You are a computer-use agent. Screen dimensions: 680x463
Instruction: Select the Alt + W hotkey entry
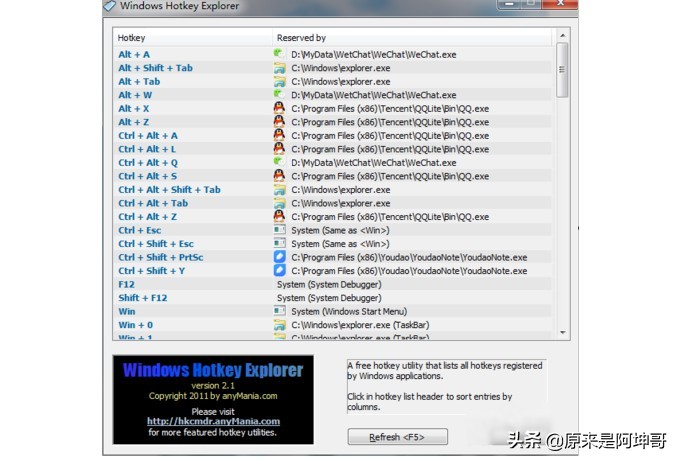(135, 95)
